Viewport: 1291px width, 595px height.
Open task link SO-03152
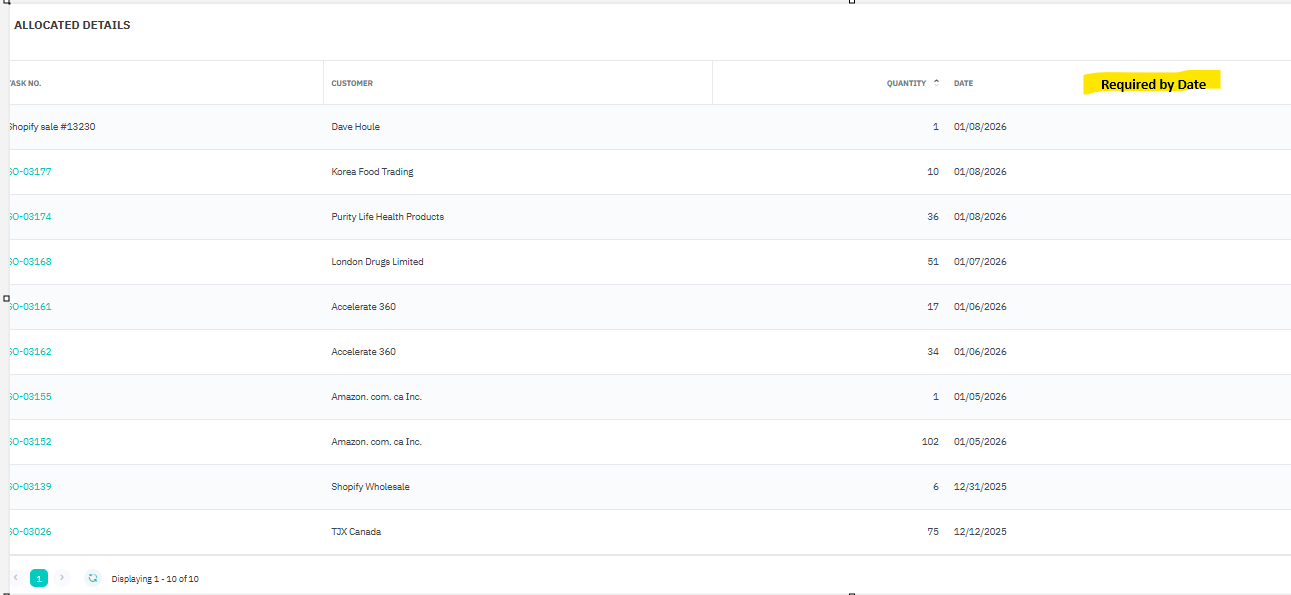click(30, 442)
